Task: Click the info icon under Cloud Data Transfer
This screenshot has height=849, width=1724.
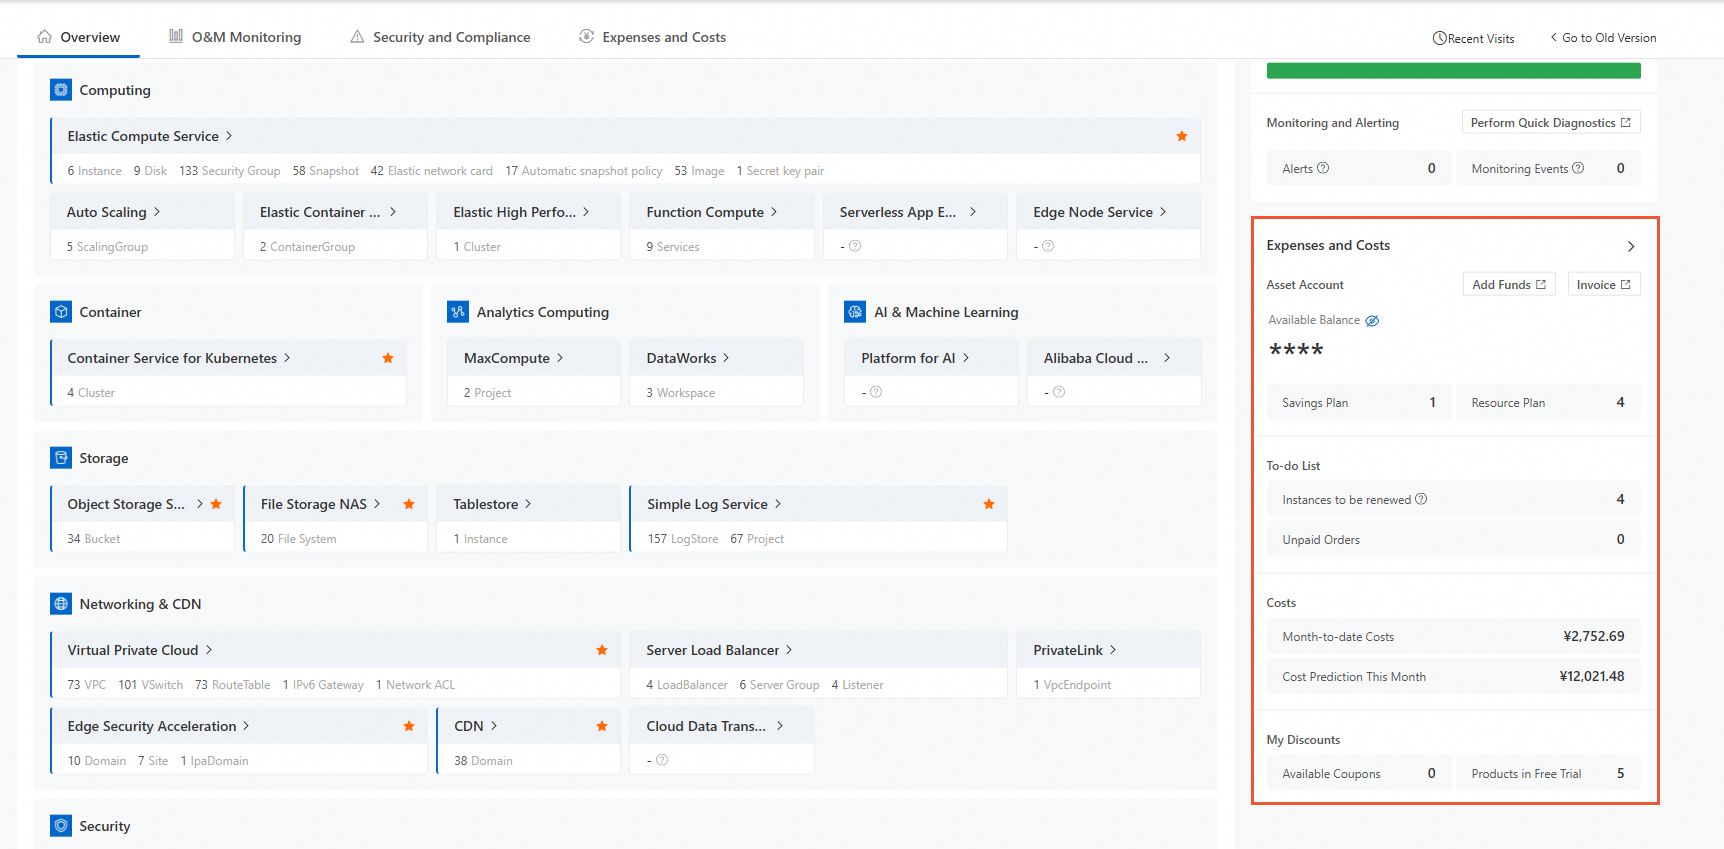Action: point(662,760)
